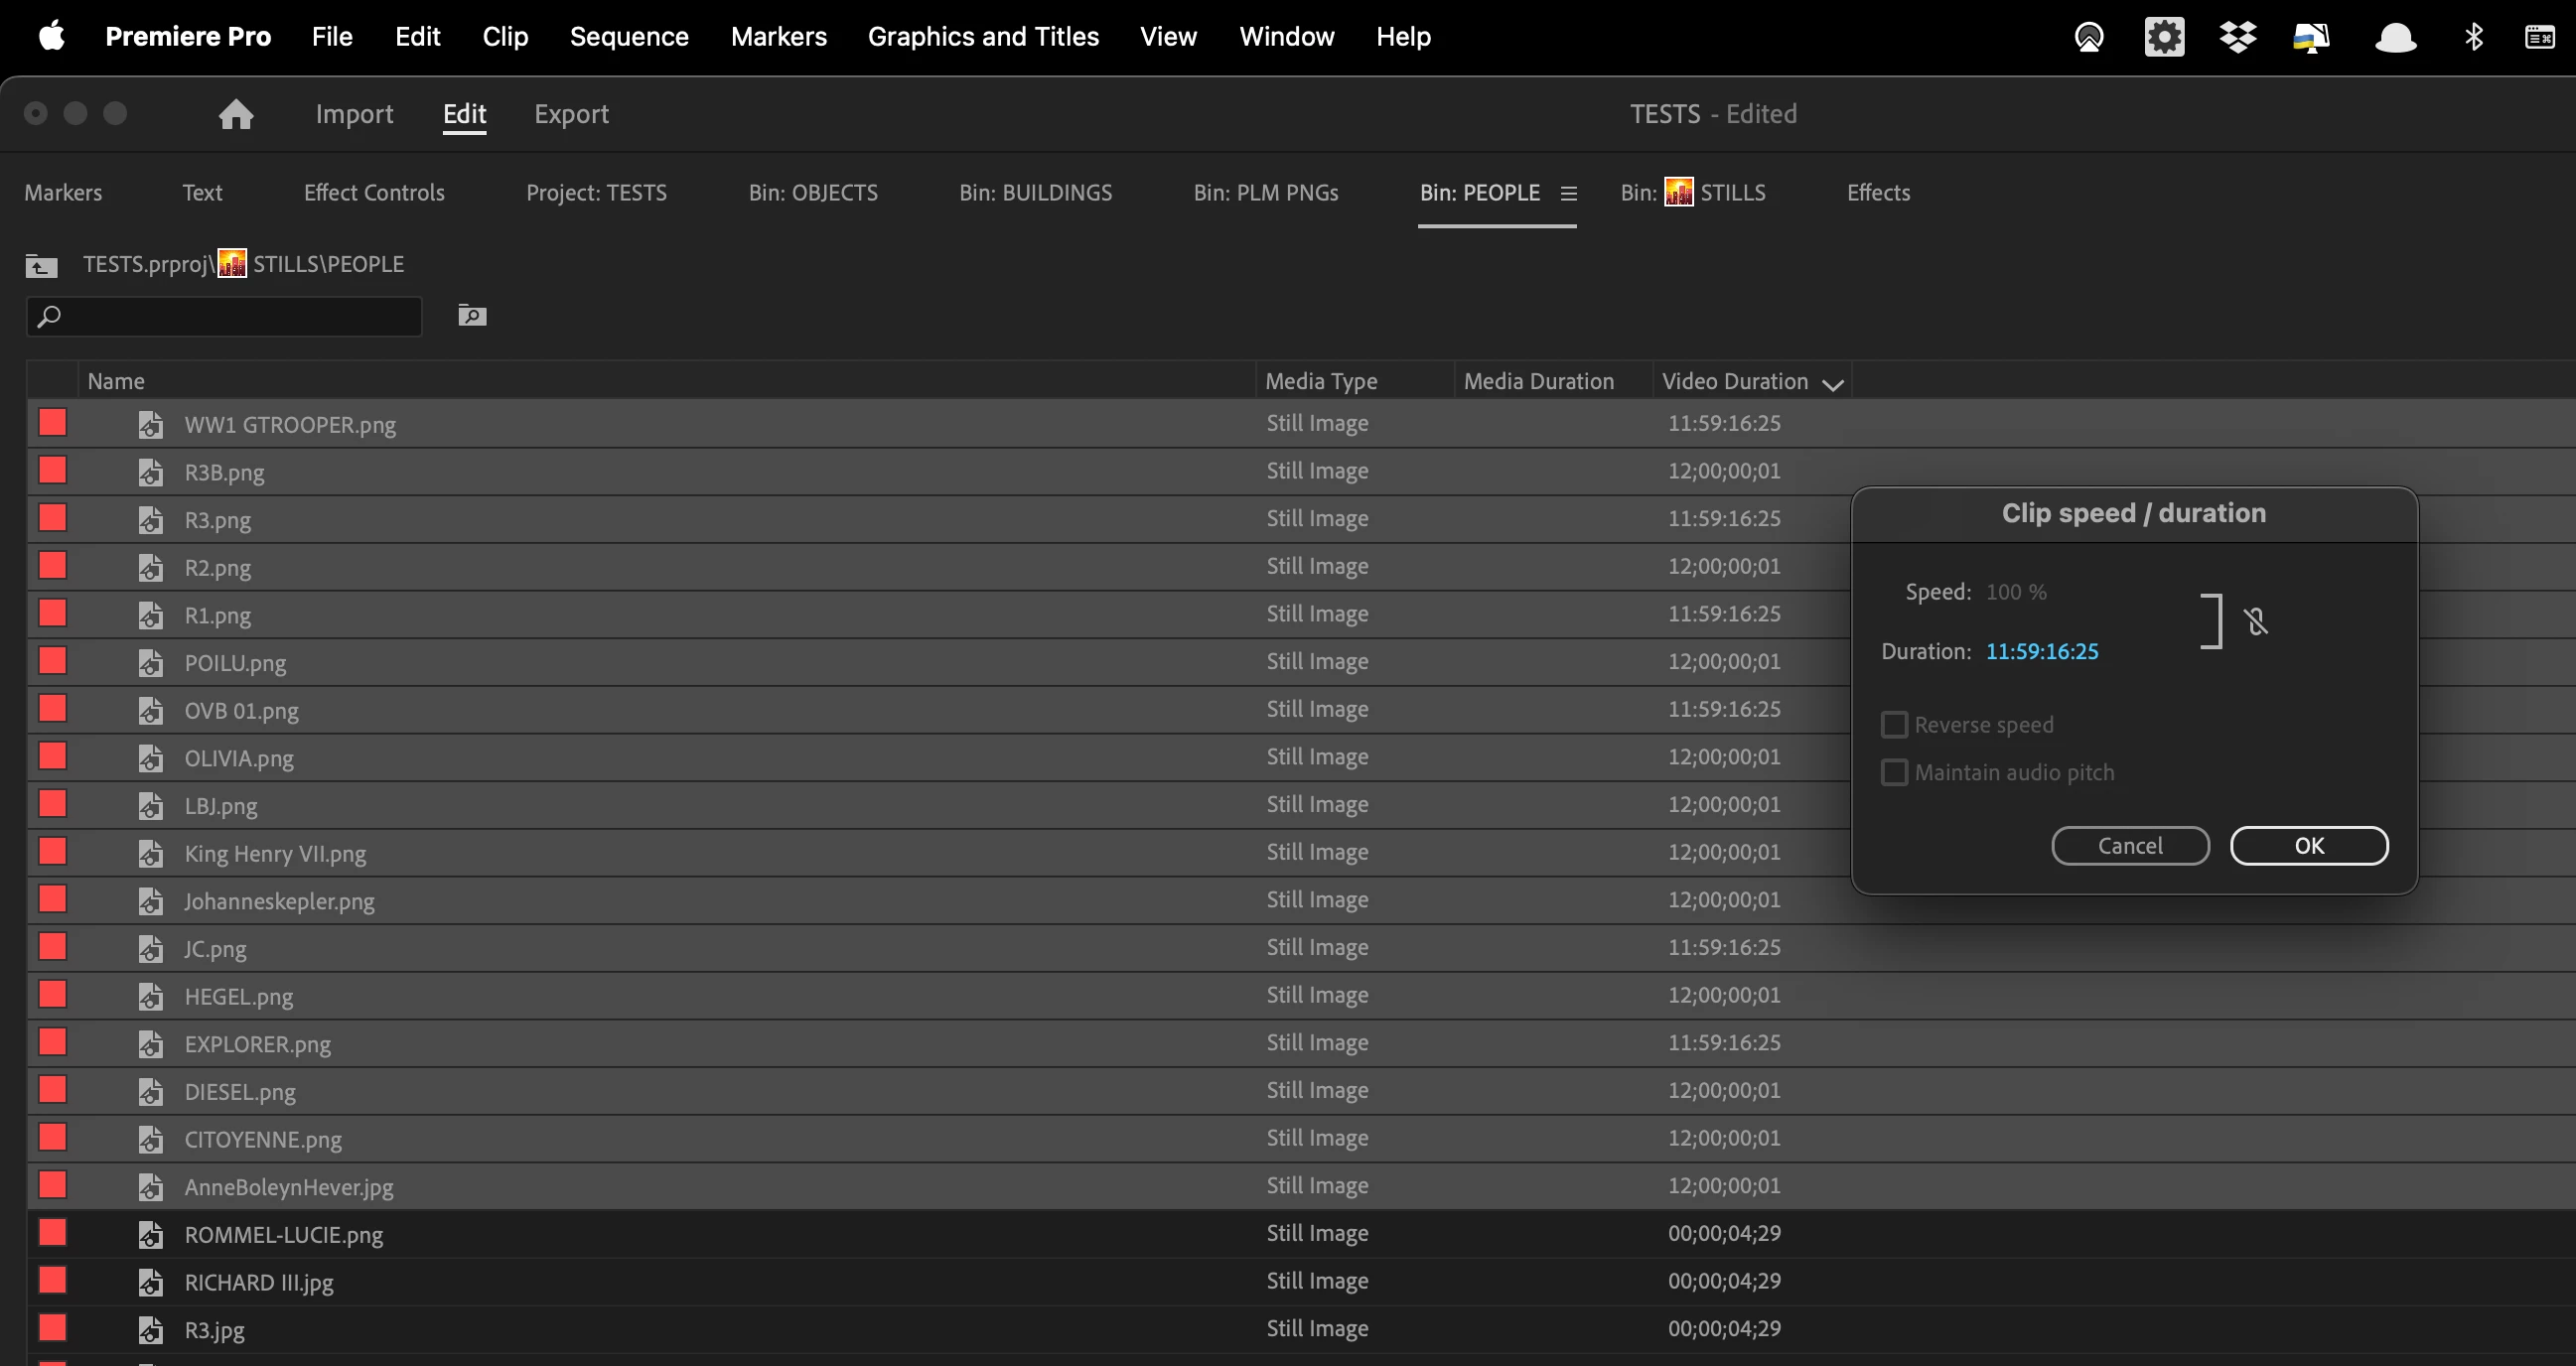This screenshot has height=1366, width=2576.
Task: Click the AirPlay icon in menu bar
Action: [2089, 37]
